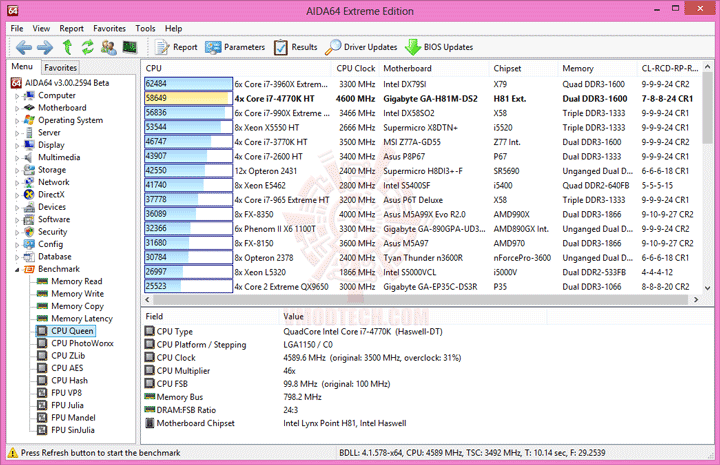
Task: Open benchmark Parameters
Action: coord(235,47)
